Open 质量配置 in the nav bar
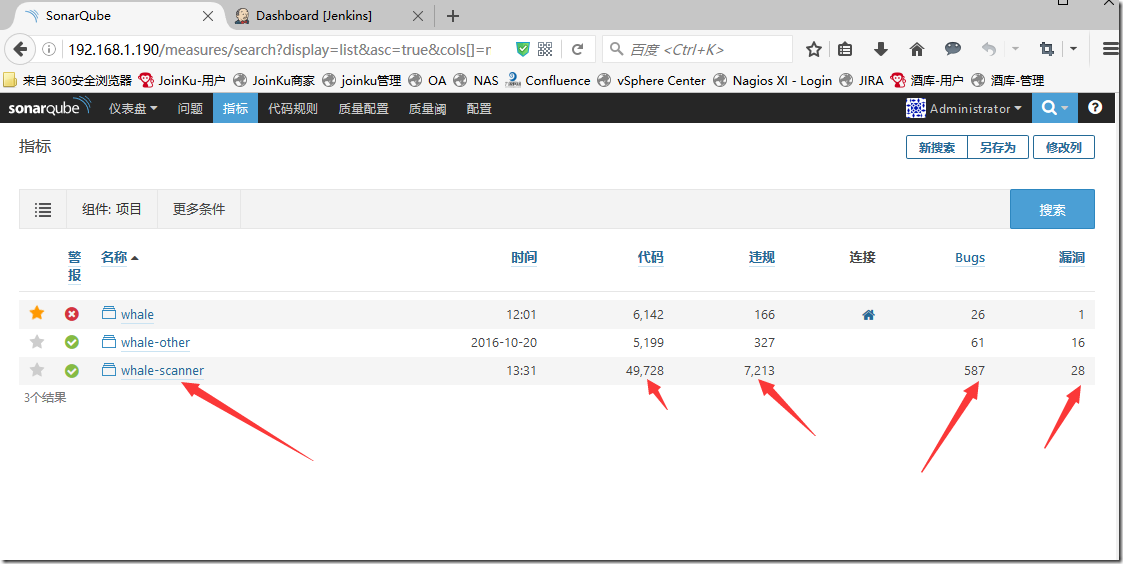 click(363, 108)
